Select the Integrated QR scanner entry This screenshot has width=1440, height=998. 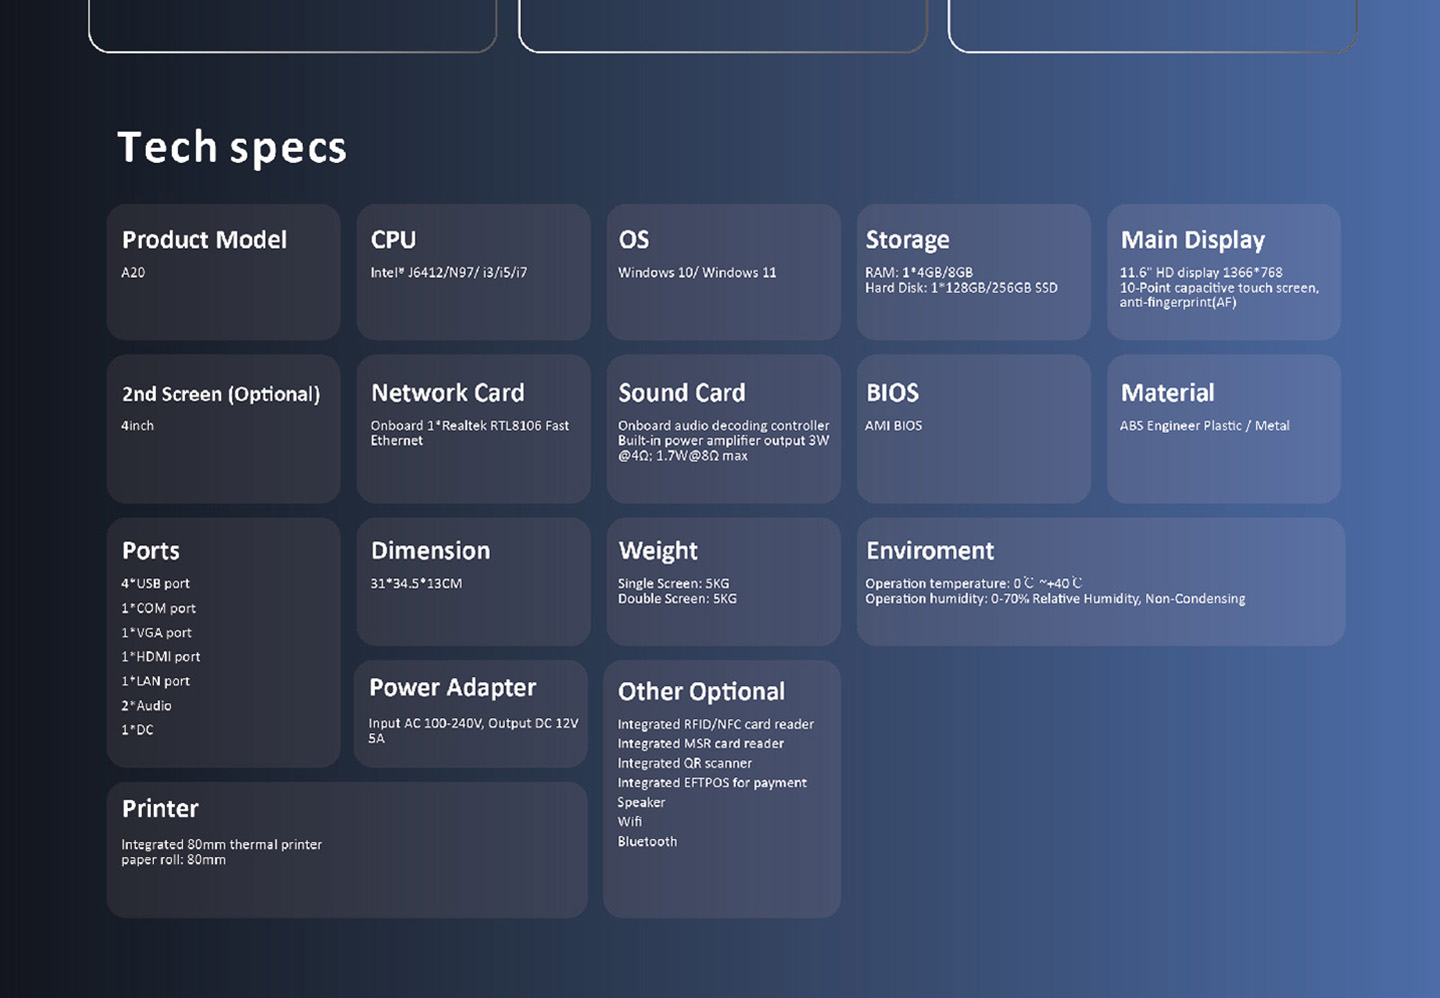coord(684,763)
